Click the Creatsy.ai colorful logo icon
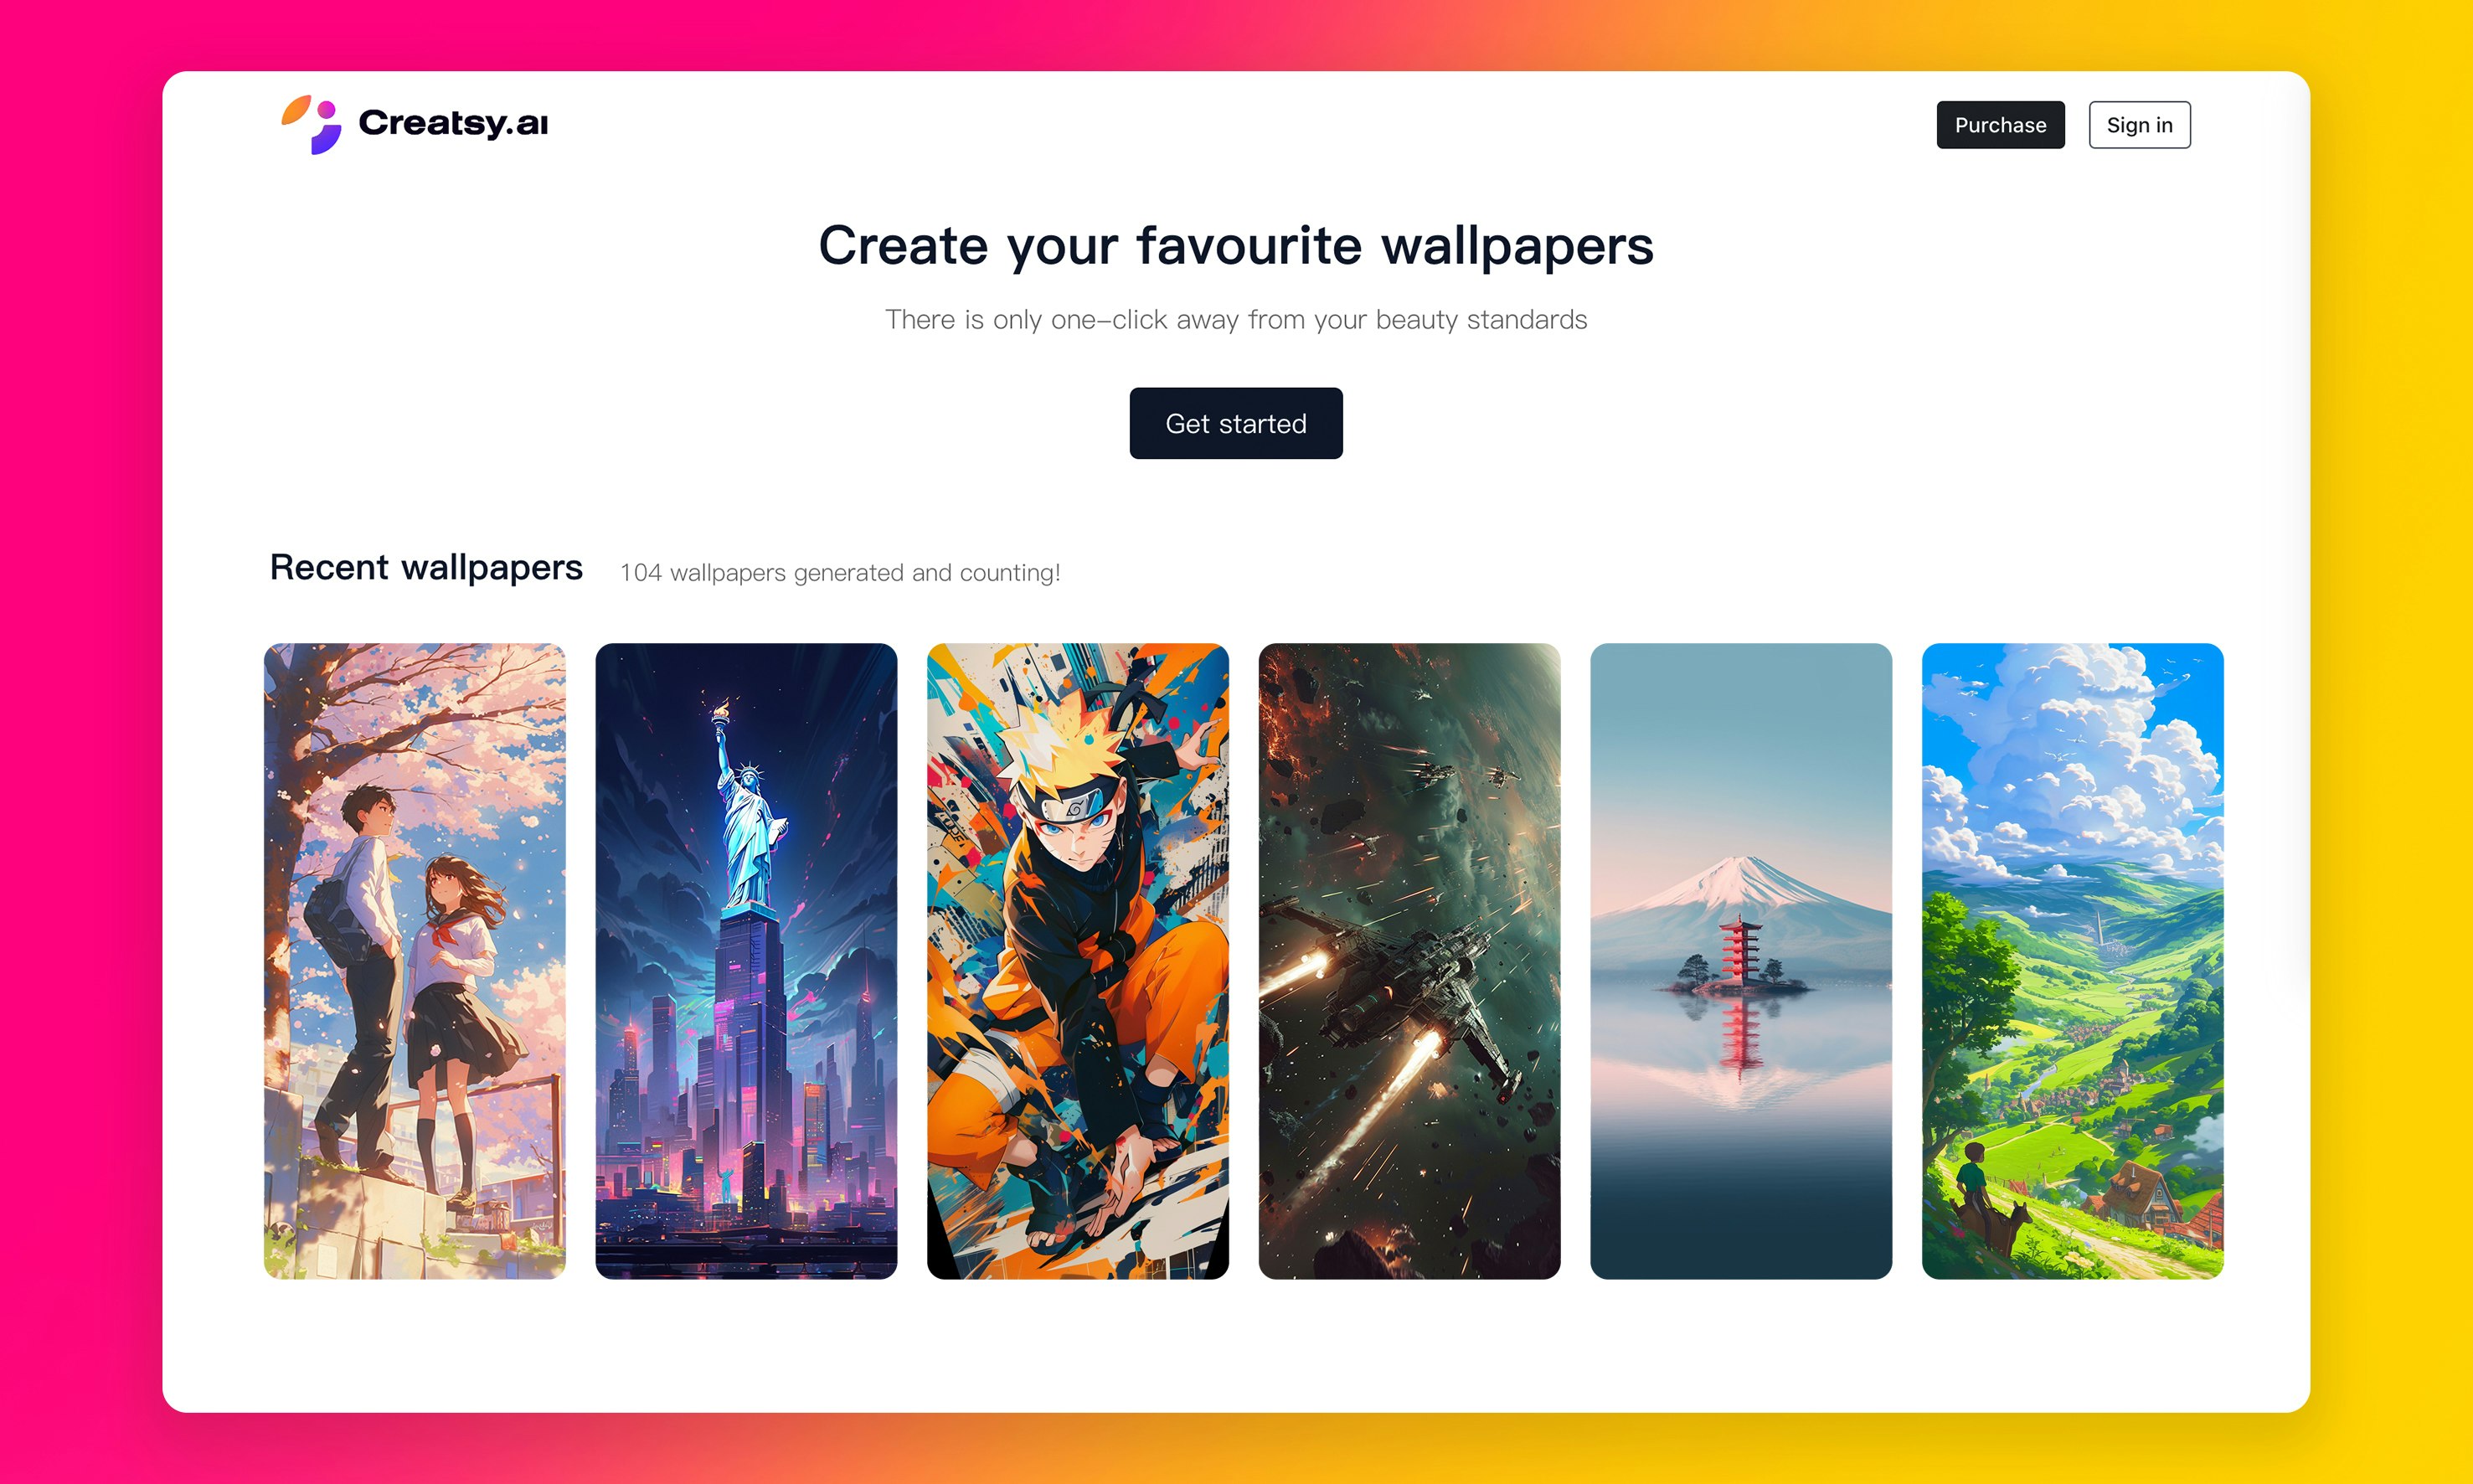2473x1484 pixels. (311, 124)
